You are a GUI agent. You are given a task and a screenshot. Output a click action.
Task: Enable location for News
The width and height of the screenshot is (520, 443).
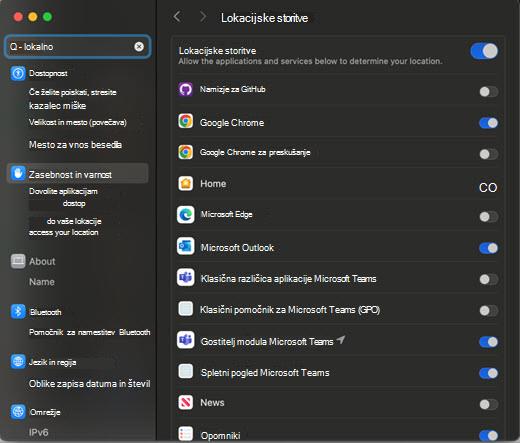pos(489,404)
